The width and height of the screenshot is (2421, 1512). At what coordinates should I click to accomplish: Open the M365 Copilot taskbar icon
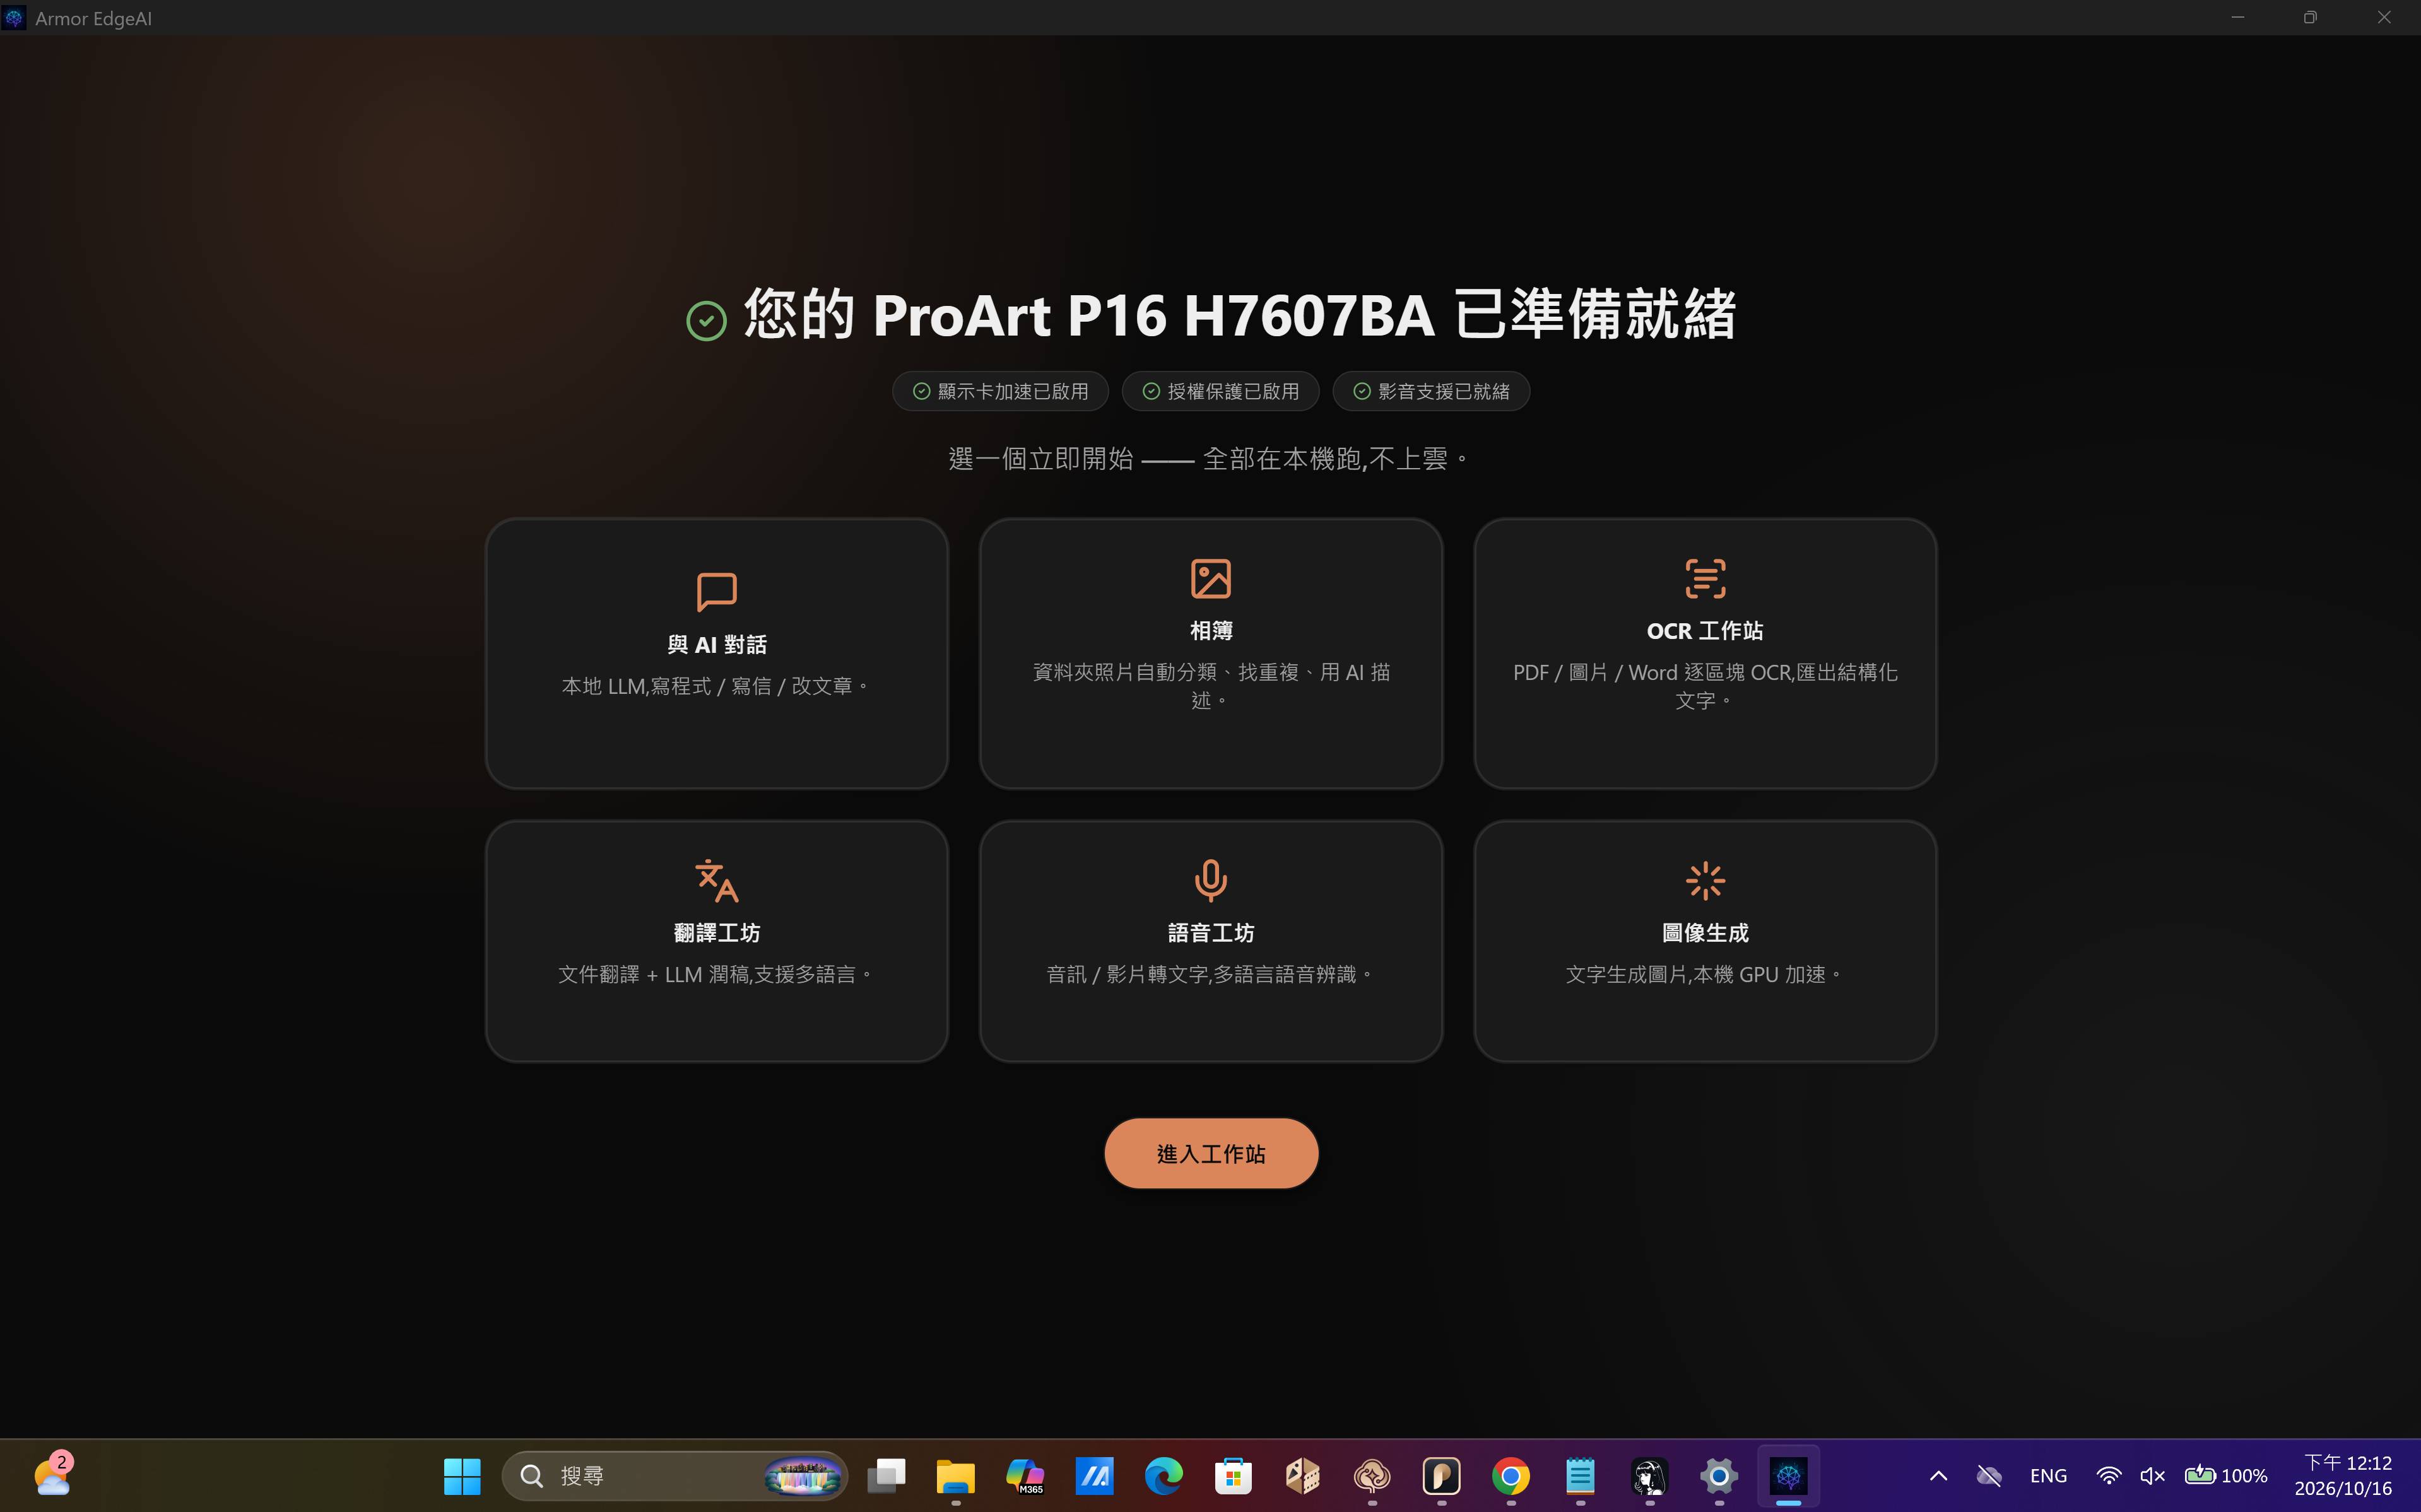point(1025,1475)
